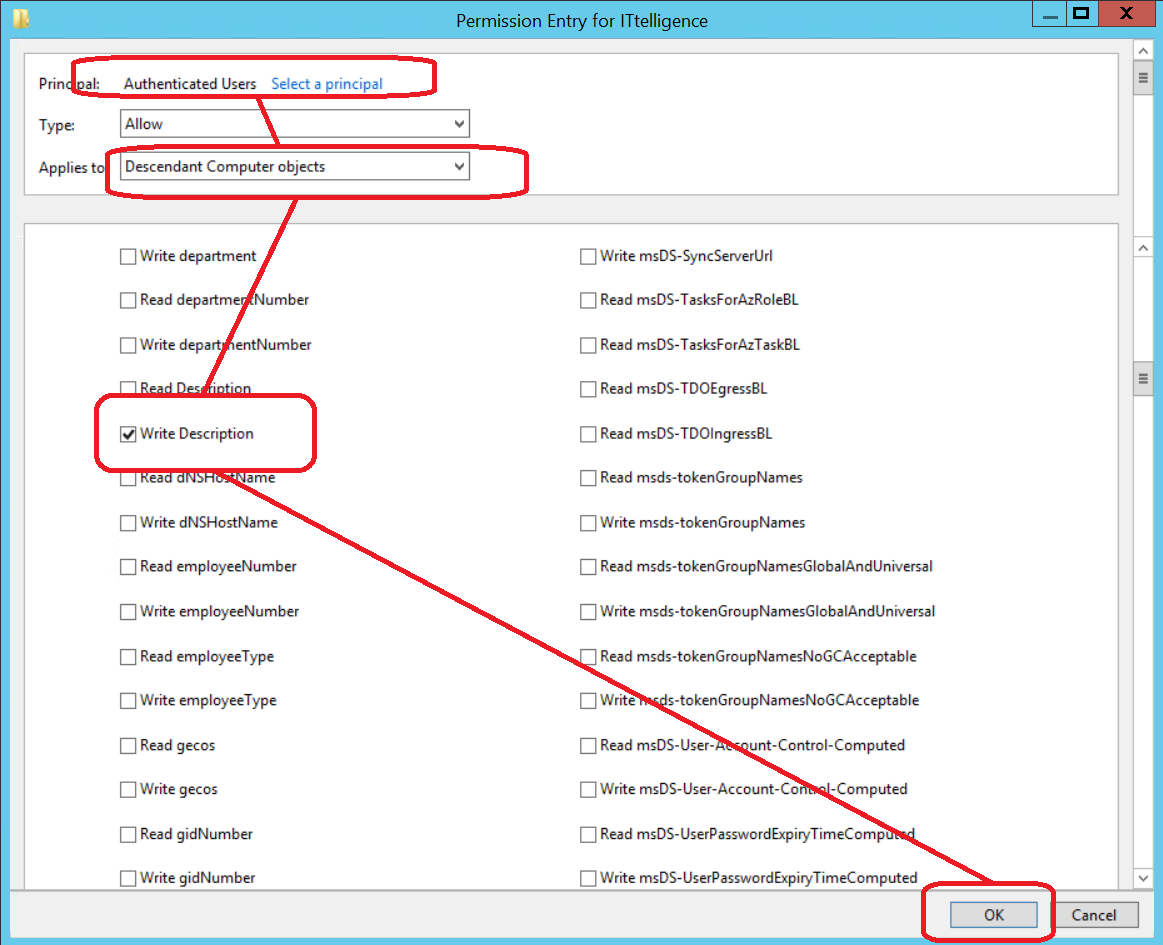Check Read msDS-User-Account-Control-Computed checkbox
The height and width of the screenshot is (945, 1163).
tap(588, 745)
